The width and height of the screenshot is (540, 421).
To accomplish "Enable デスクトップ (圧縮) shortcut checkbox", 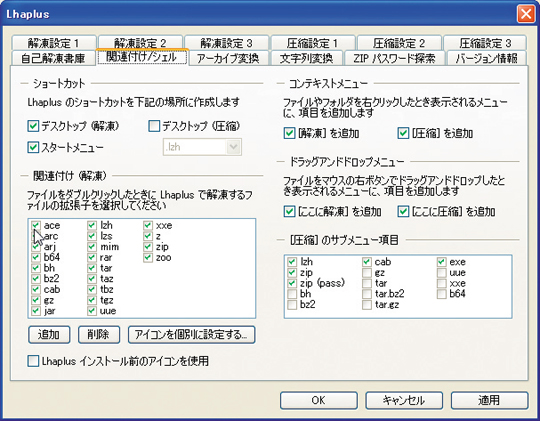I will pos(154,126).
